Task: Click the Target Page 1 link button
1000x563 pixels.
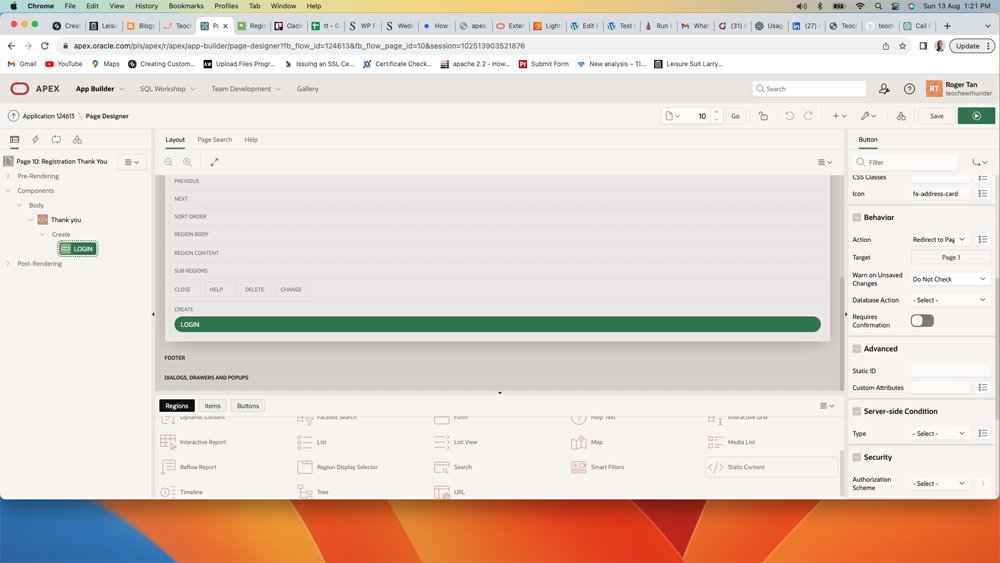Action: [x=950, y=258]
